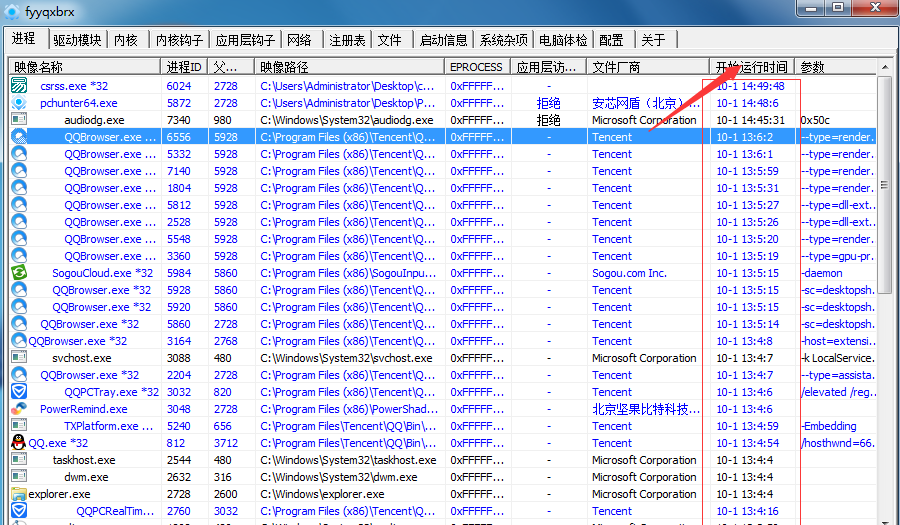Click the explorer.exe folder icon

18,494
